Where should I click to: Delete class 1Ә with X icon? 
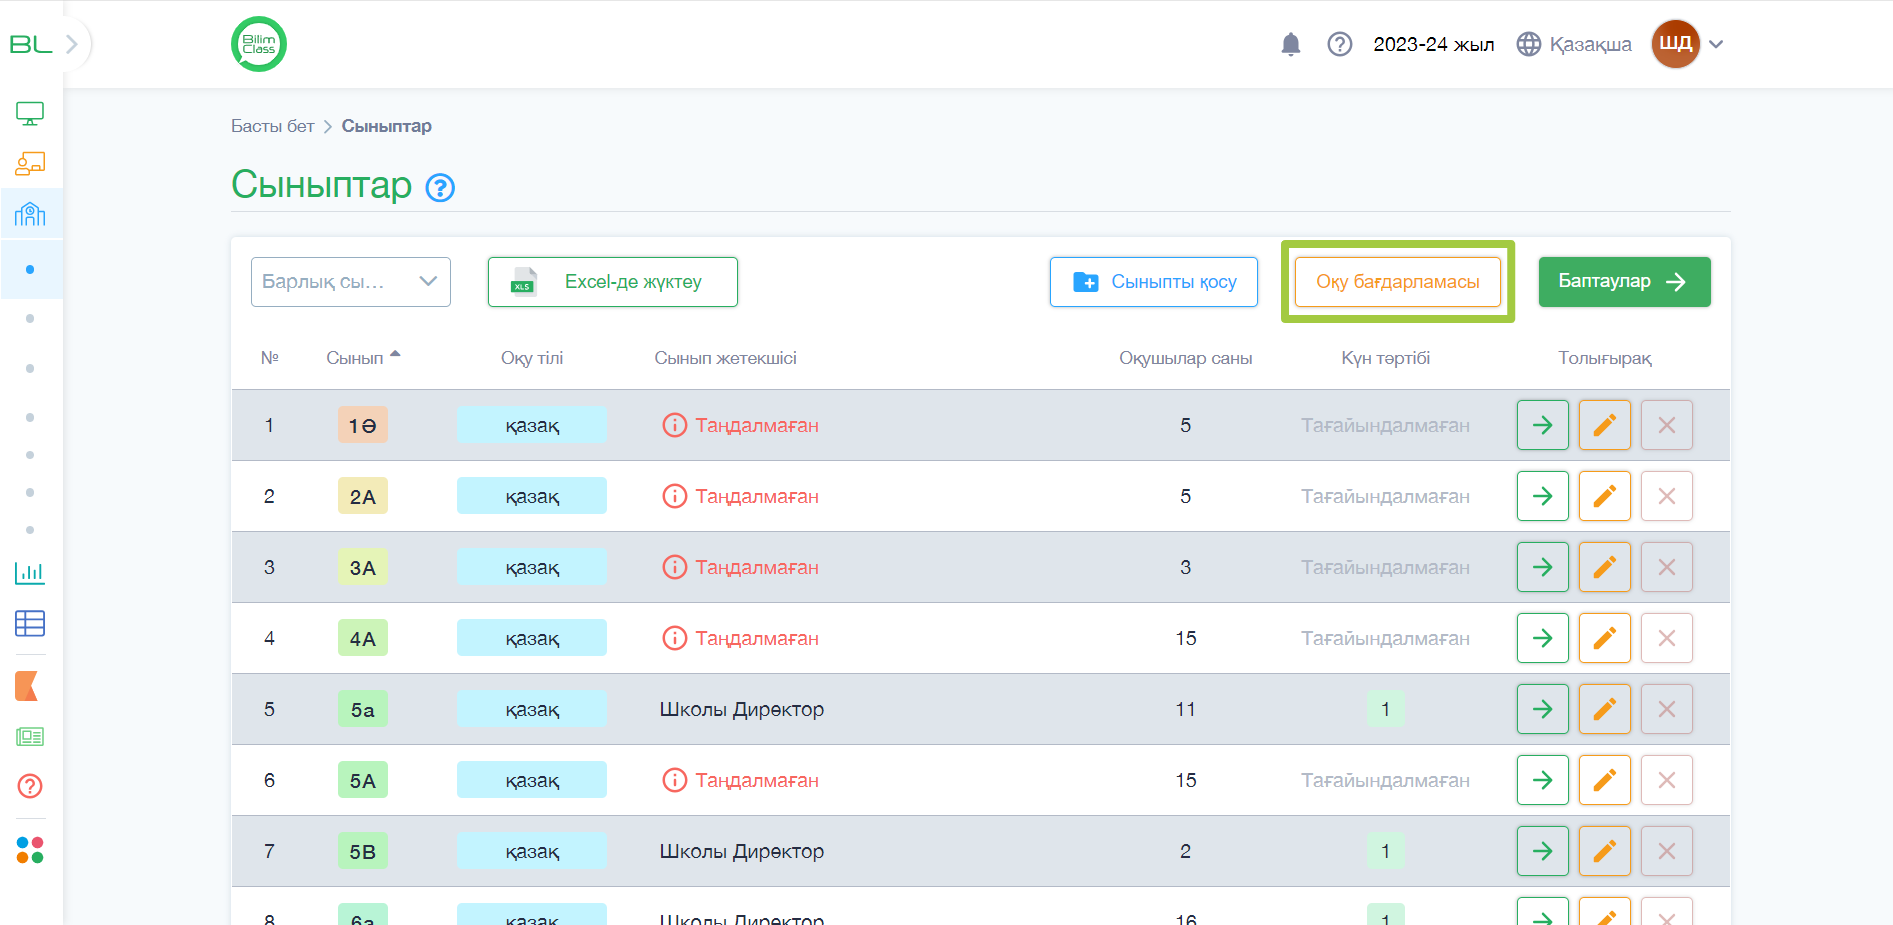pos(1667,425)
